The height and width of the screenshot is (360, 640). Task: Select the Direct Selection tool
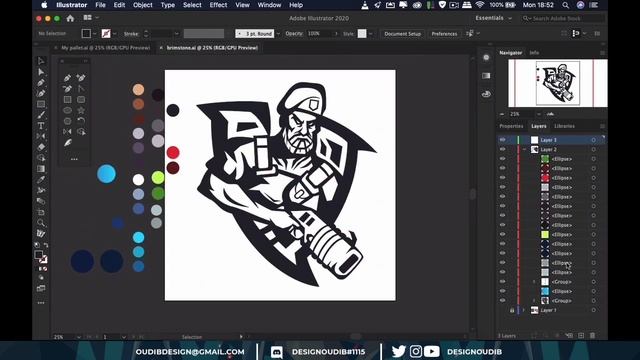click(x=41, y=72)
